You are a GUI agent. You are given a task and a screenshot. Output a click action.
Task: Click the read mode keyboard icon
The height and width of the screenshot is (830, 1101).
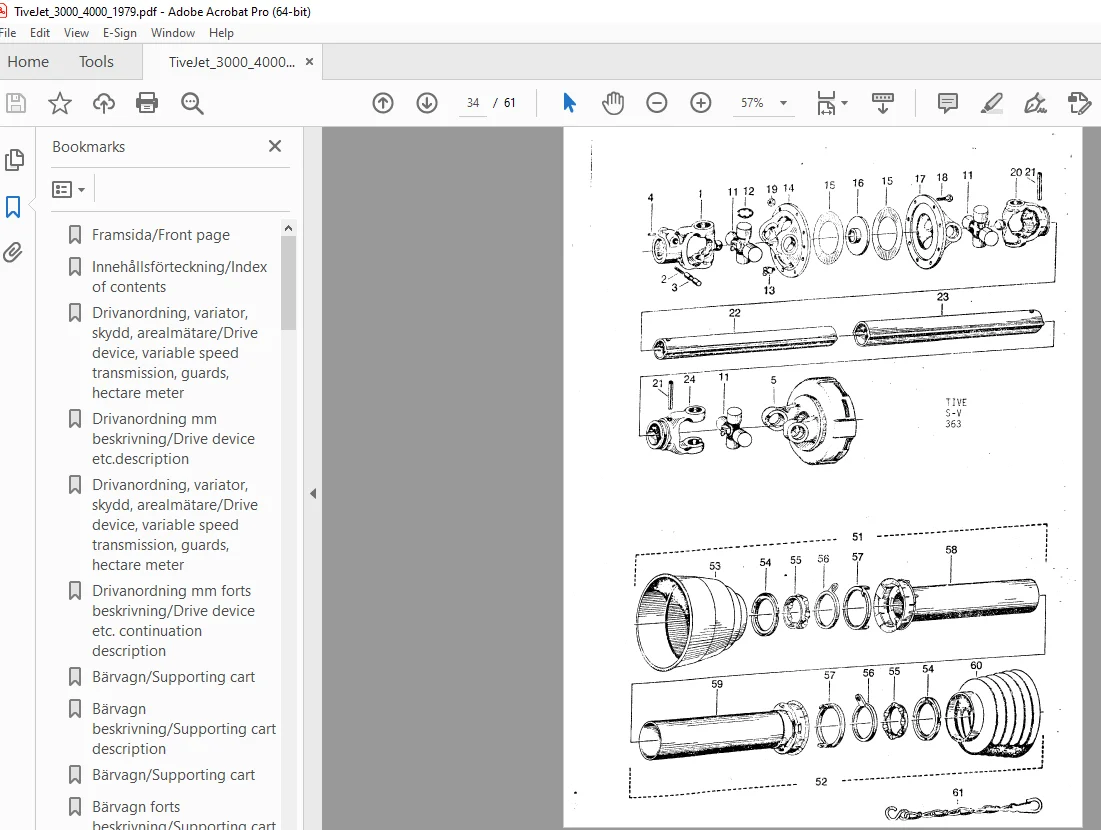(x=883, y=103)
